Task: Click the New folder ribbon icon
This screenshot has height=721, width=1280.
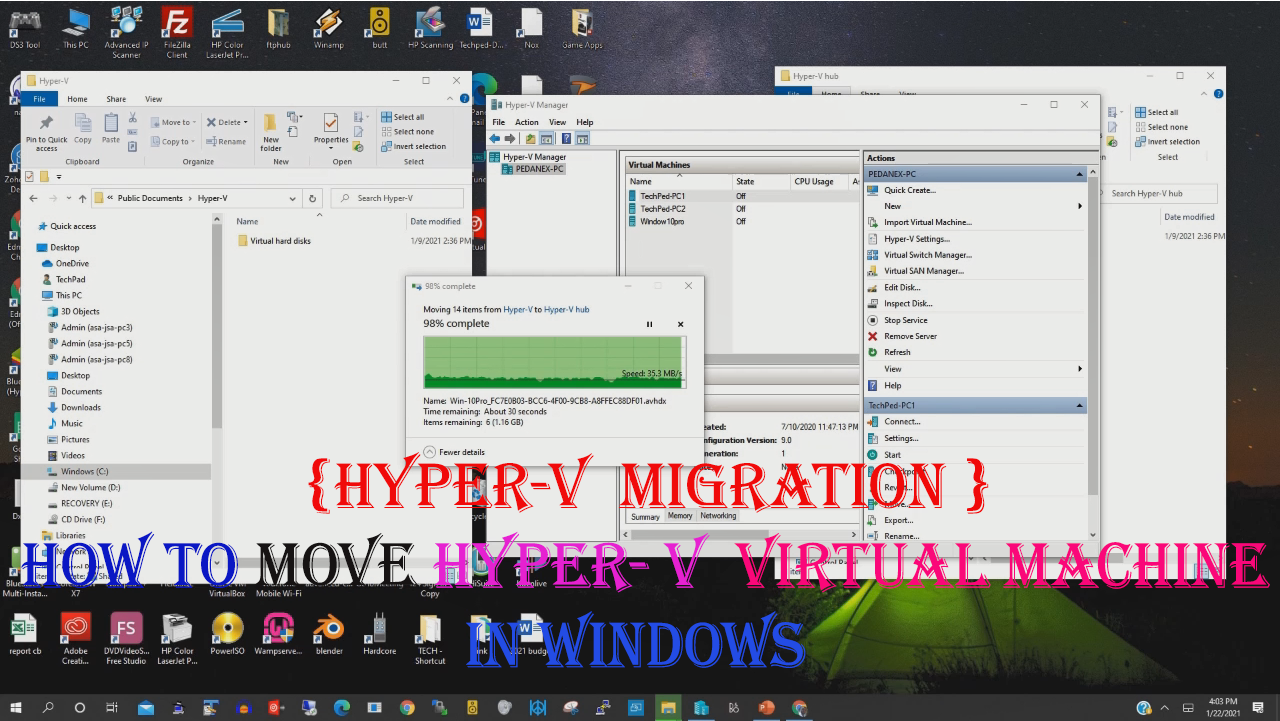Action: pyautogui.click(x=271, y=131)
